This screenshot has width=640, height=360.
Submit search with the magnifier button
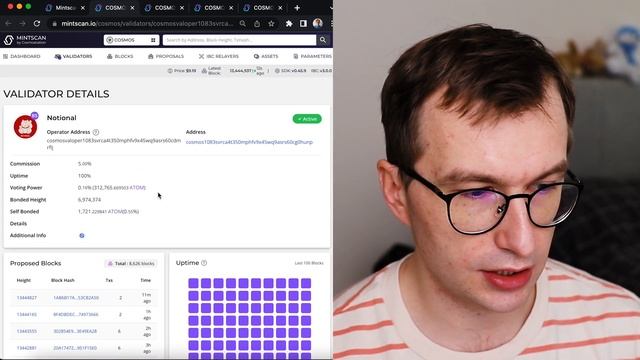click(323, 40)
